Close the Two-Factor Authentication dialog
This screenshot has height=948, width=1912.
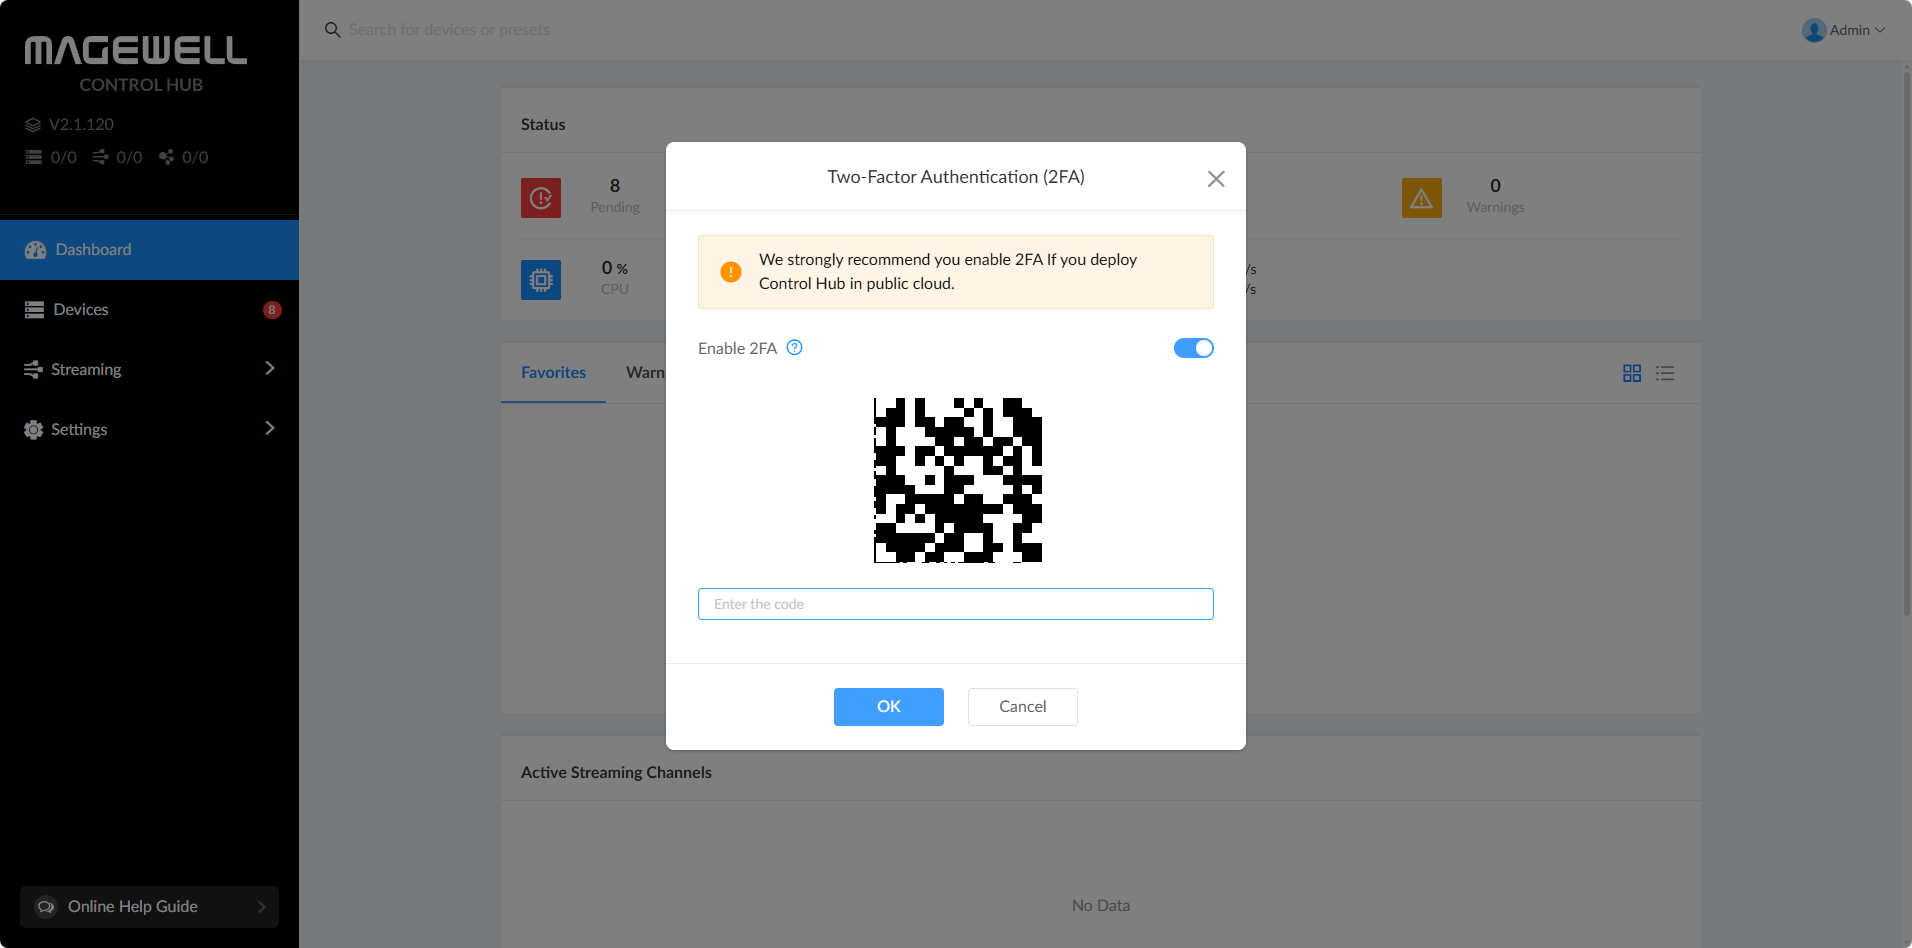pos(1216,179)
